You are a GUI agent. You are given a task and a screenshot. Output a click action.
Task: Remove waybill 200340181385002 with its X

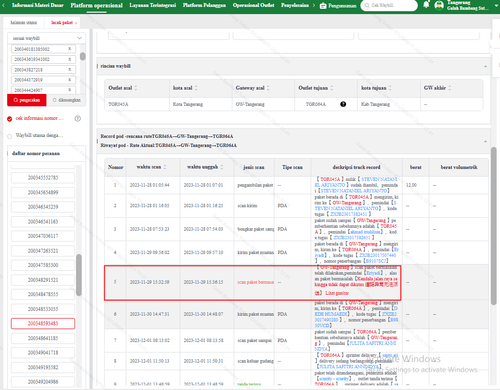coord(70,49)
